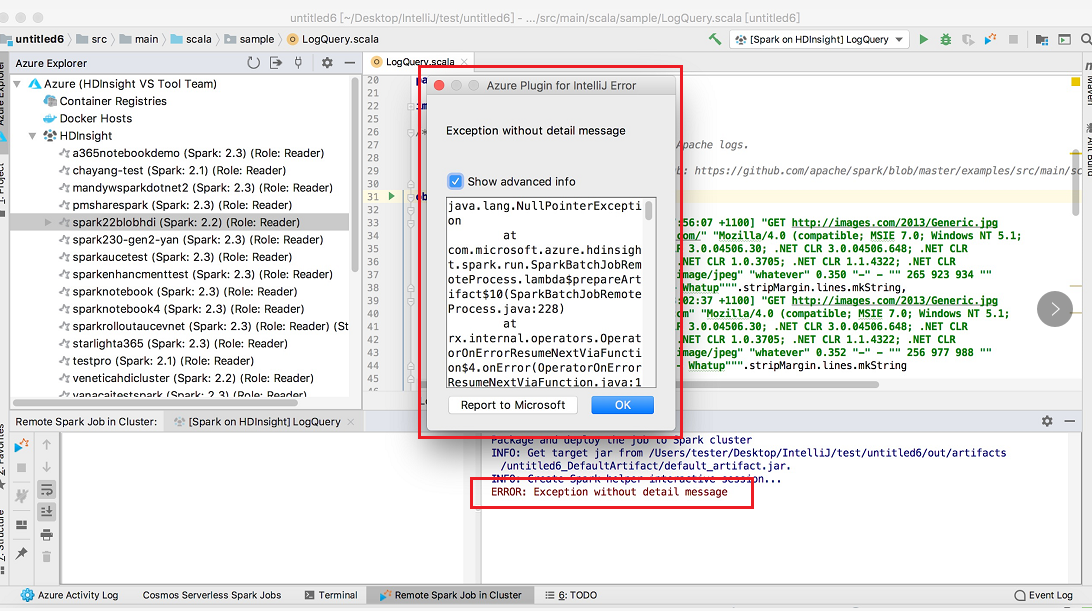Click the Stop button in the toolbar
Screen dimensions: 1092x611
[1014, 38]
